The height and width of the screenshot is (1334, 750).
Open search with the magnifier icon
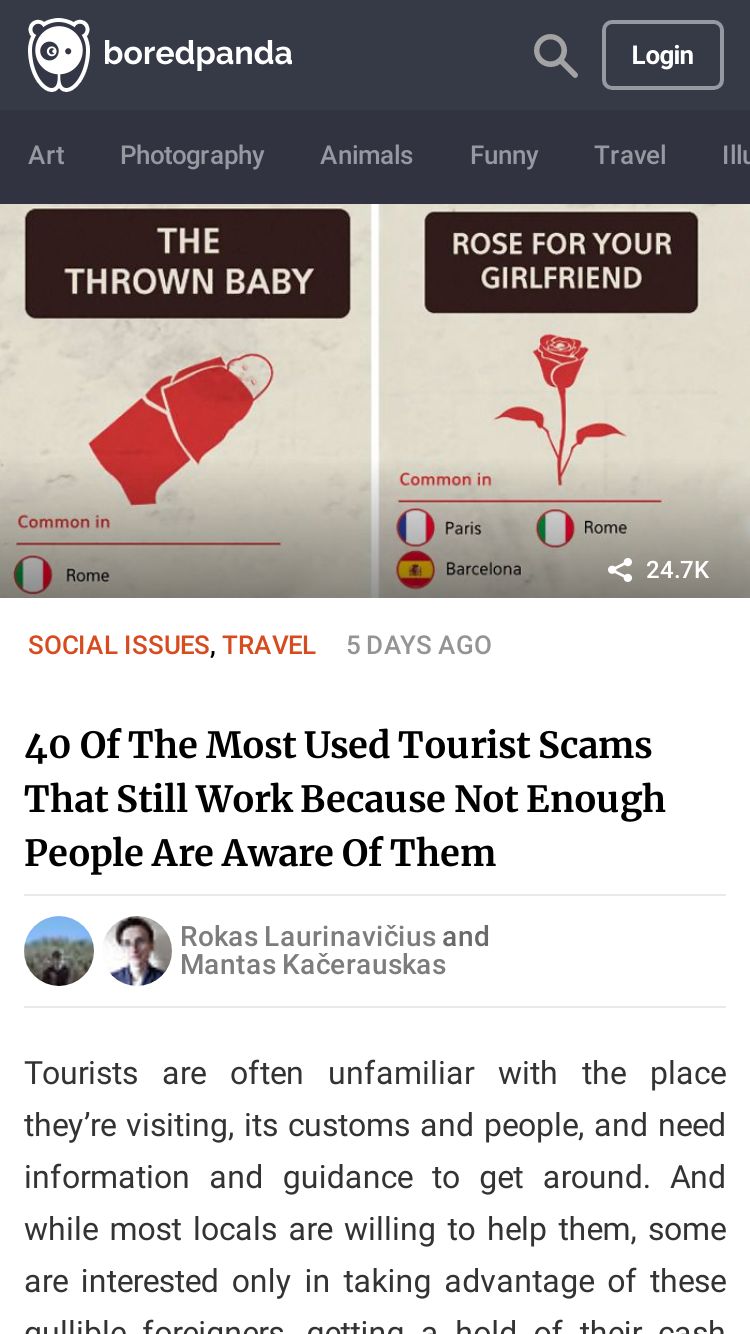(555, 55)
